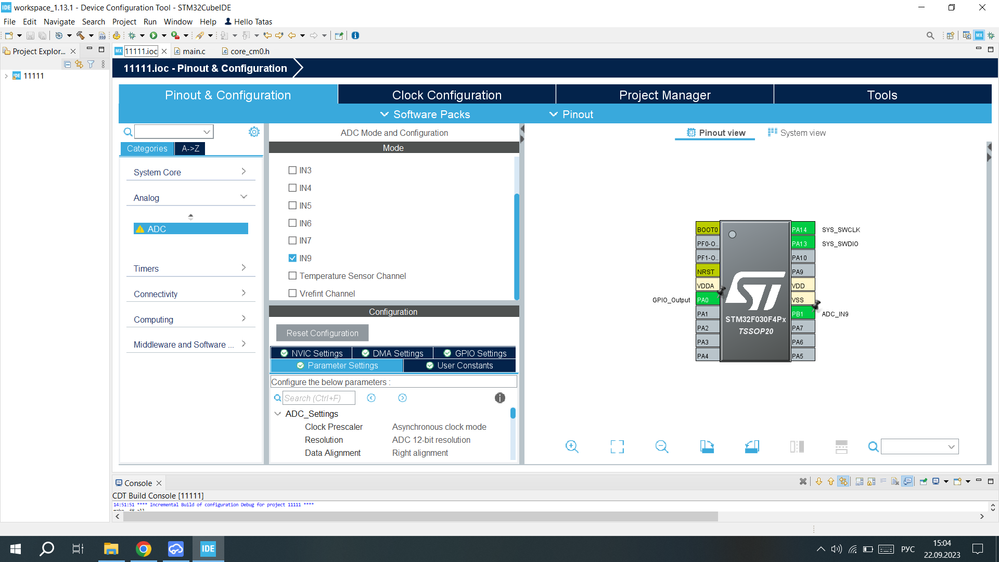Open Chrome from the taskbar
Screen dimensions: 999x562
click(143, 549)
